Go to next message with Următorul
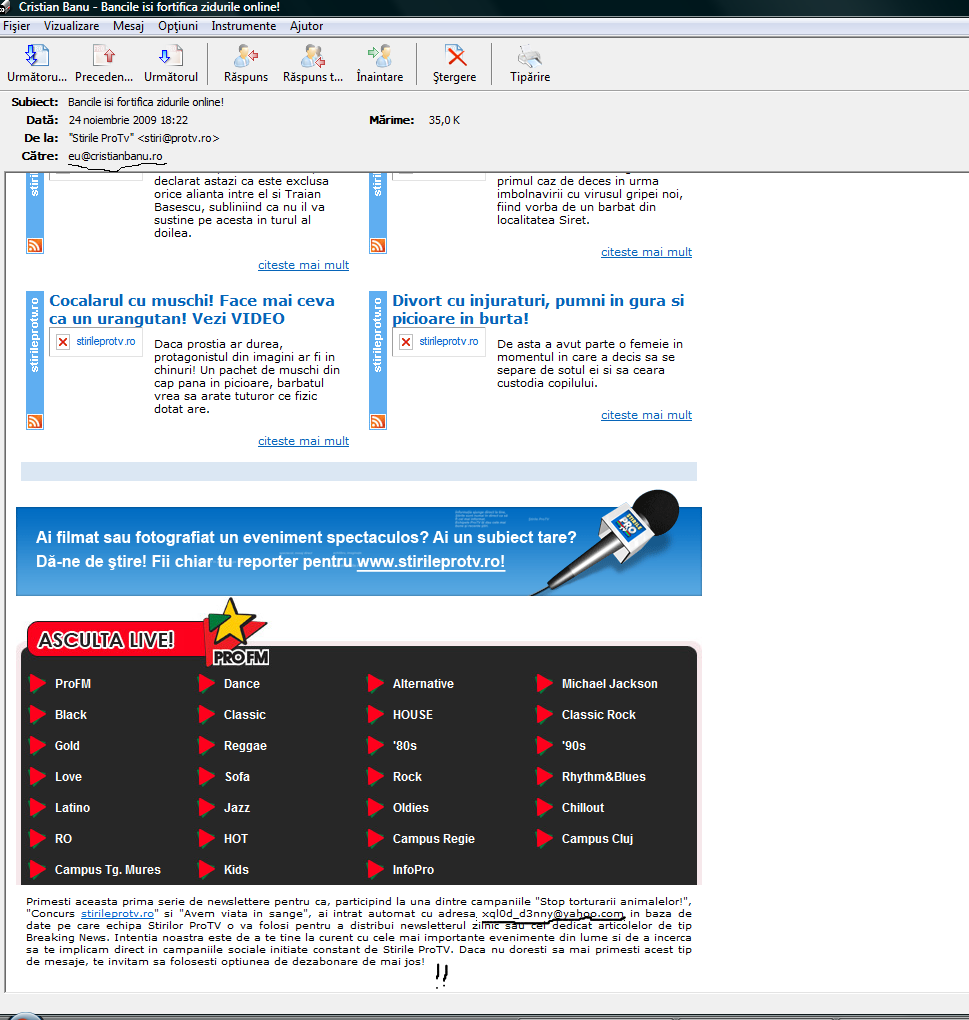This screenshot has width=969, height=1020. (x=171, y=64)
